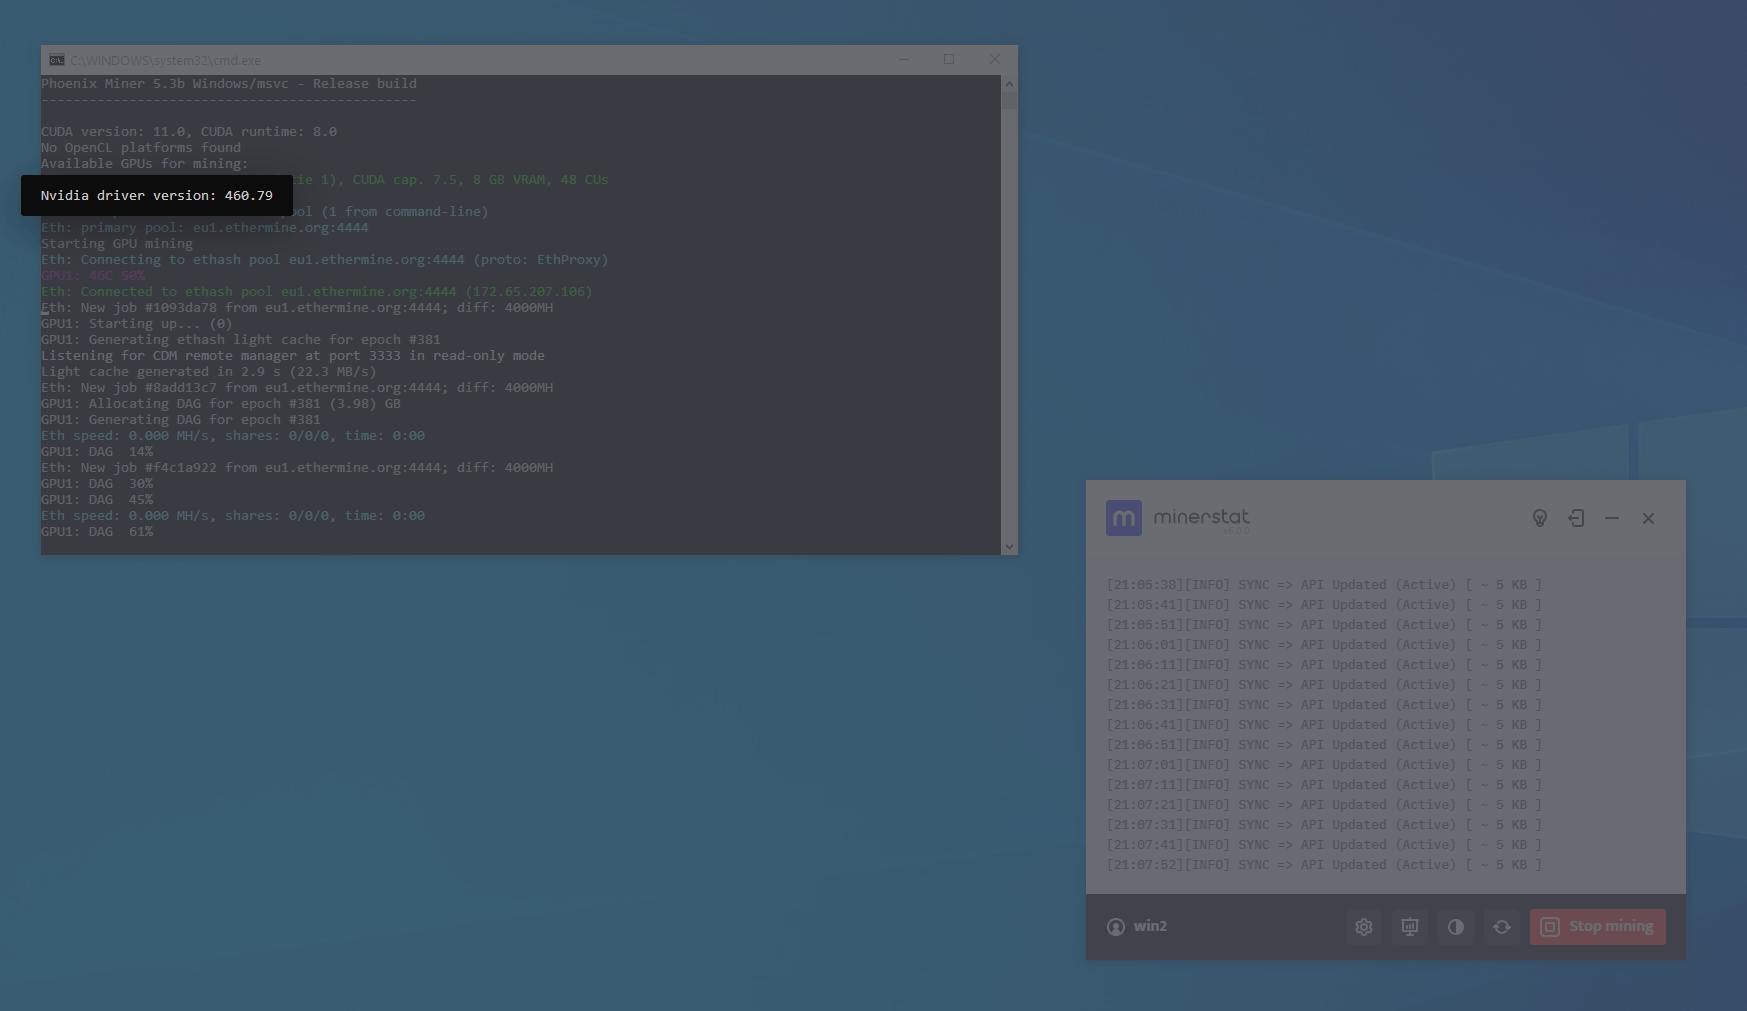Close the cmd.exe window
Image resolution: width=1747 pixels, height=1011 pixels.
pos(994,59)
